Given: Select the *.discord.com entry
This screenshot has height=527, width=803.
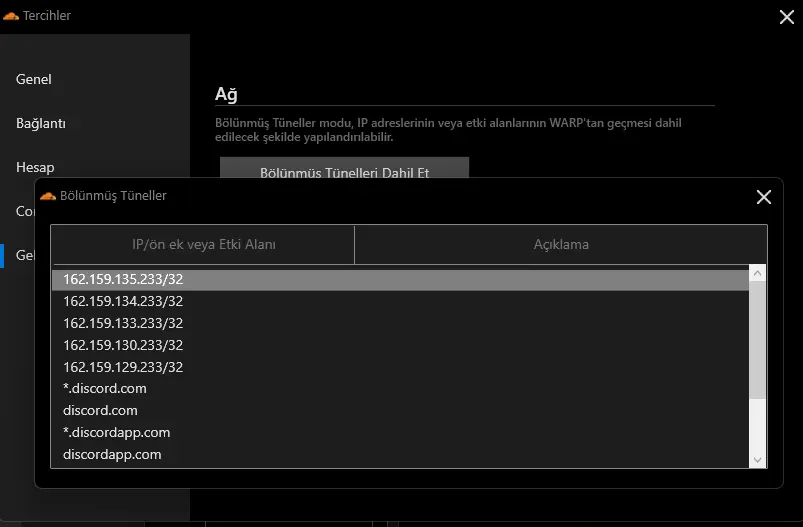Looking at the screenshot, I should point(400,389).
